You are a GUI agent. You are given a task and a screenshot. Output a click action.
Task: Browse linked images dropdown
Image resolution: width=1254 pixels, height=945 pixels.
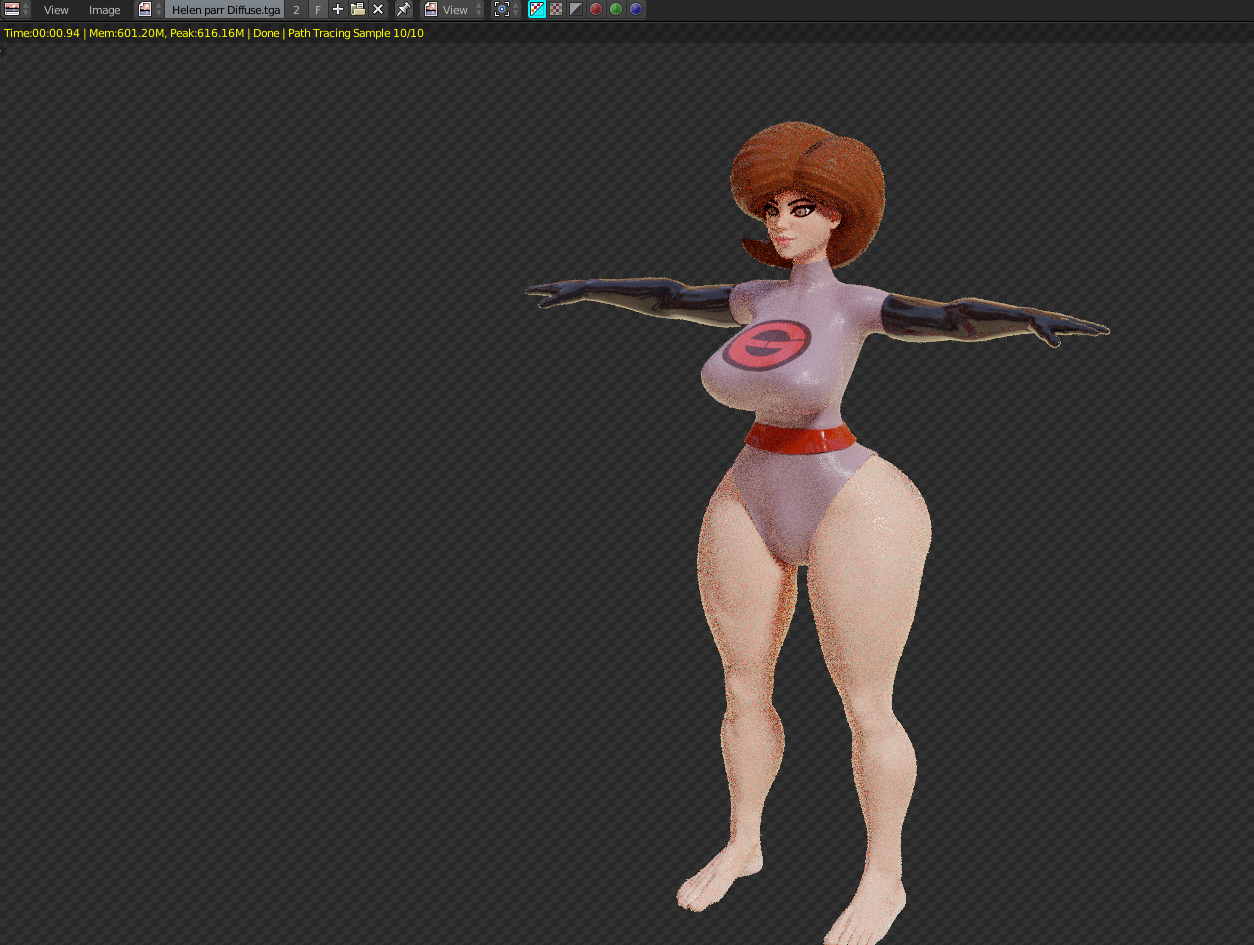pyautogui.click(x=150, y=10)
